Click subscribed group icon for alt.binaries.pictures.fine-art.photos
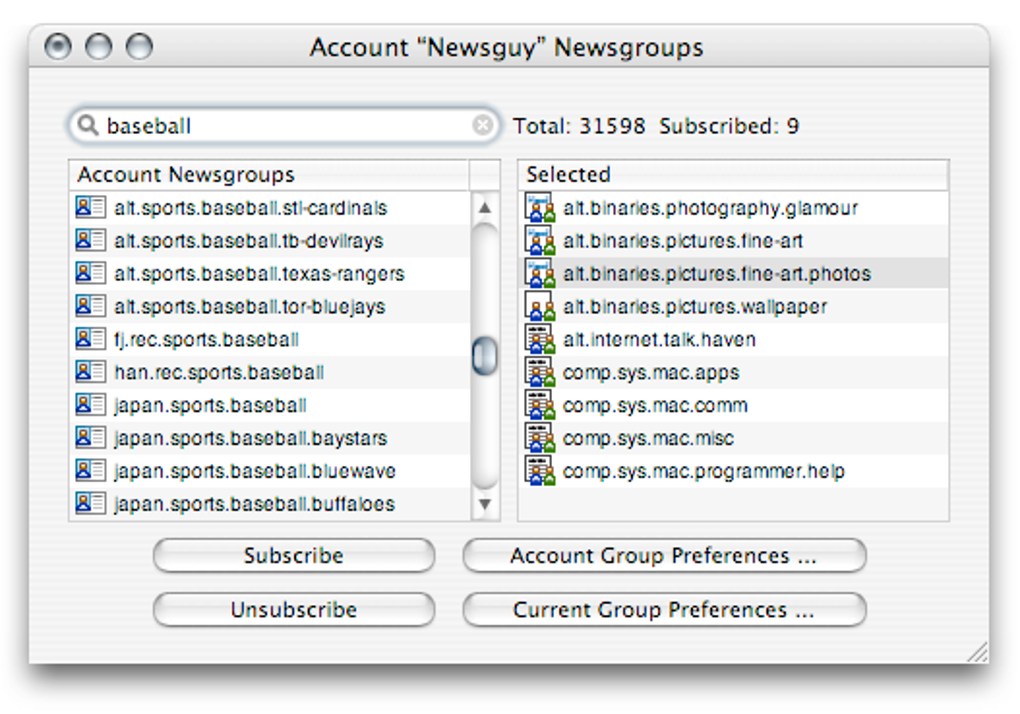The width and height of the screenshot is (1020, 714). [540, 273]
